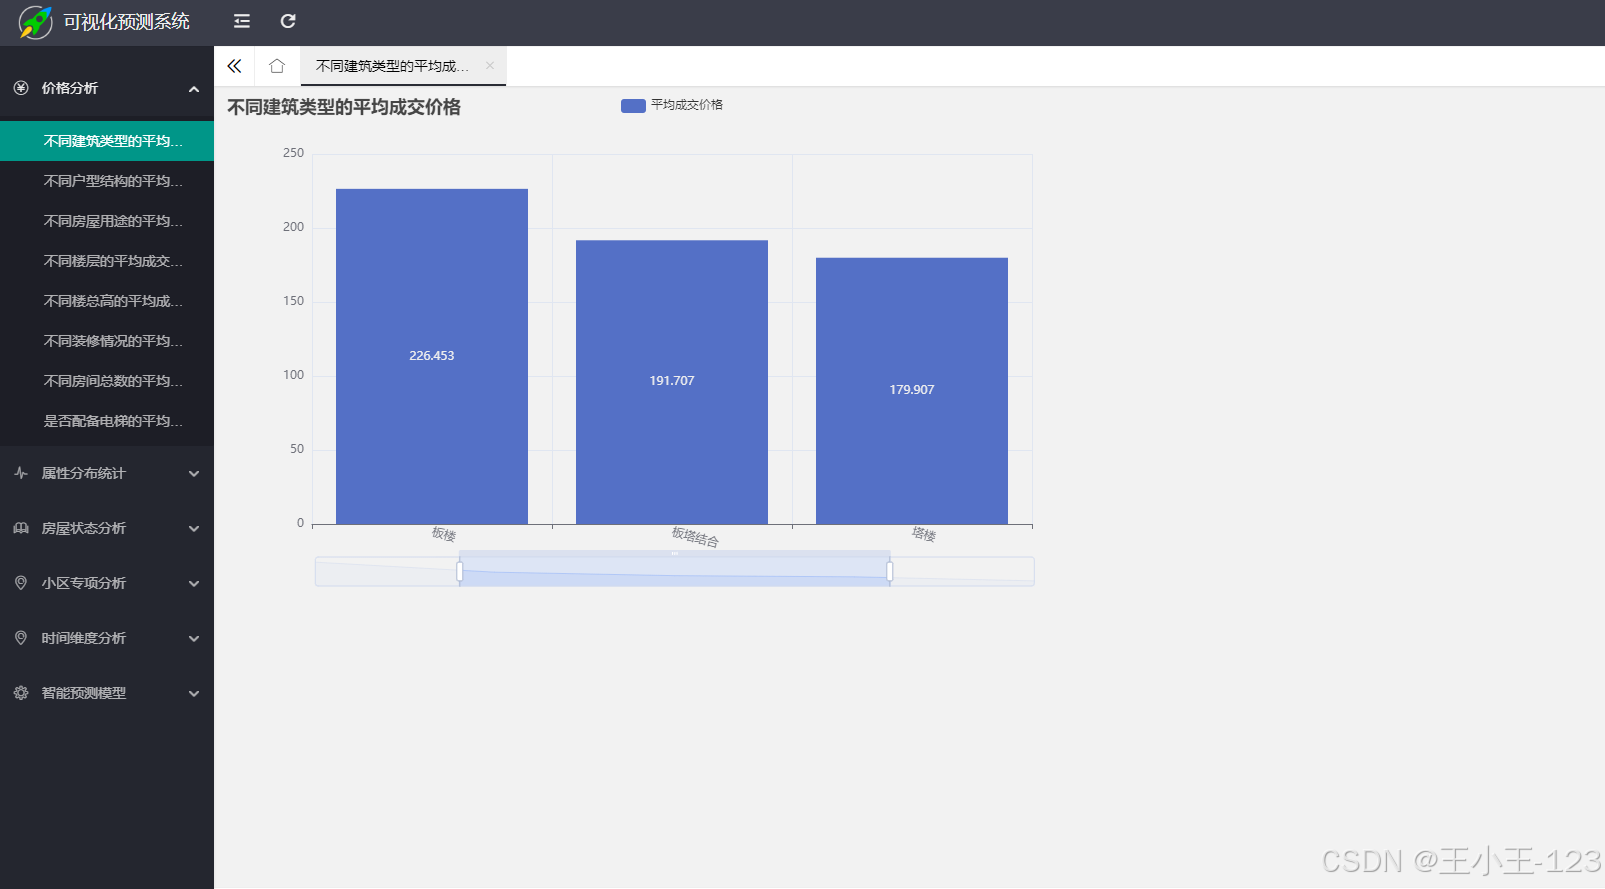The image size is (1605, 889).
Task: Toggle the 平均成交价格 legend swatch
Action: [x=633, y=105]
